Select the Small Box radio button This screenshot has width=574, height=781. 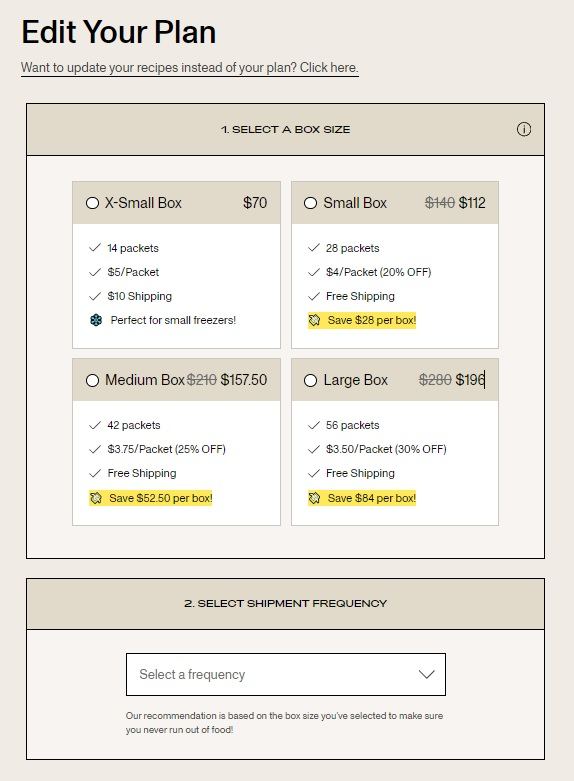click(310, 203)
